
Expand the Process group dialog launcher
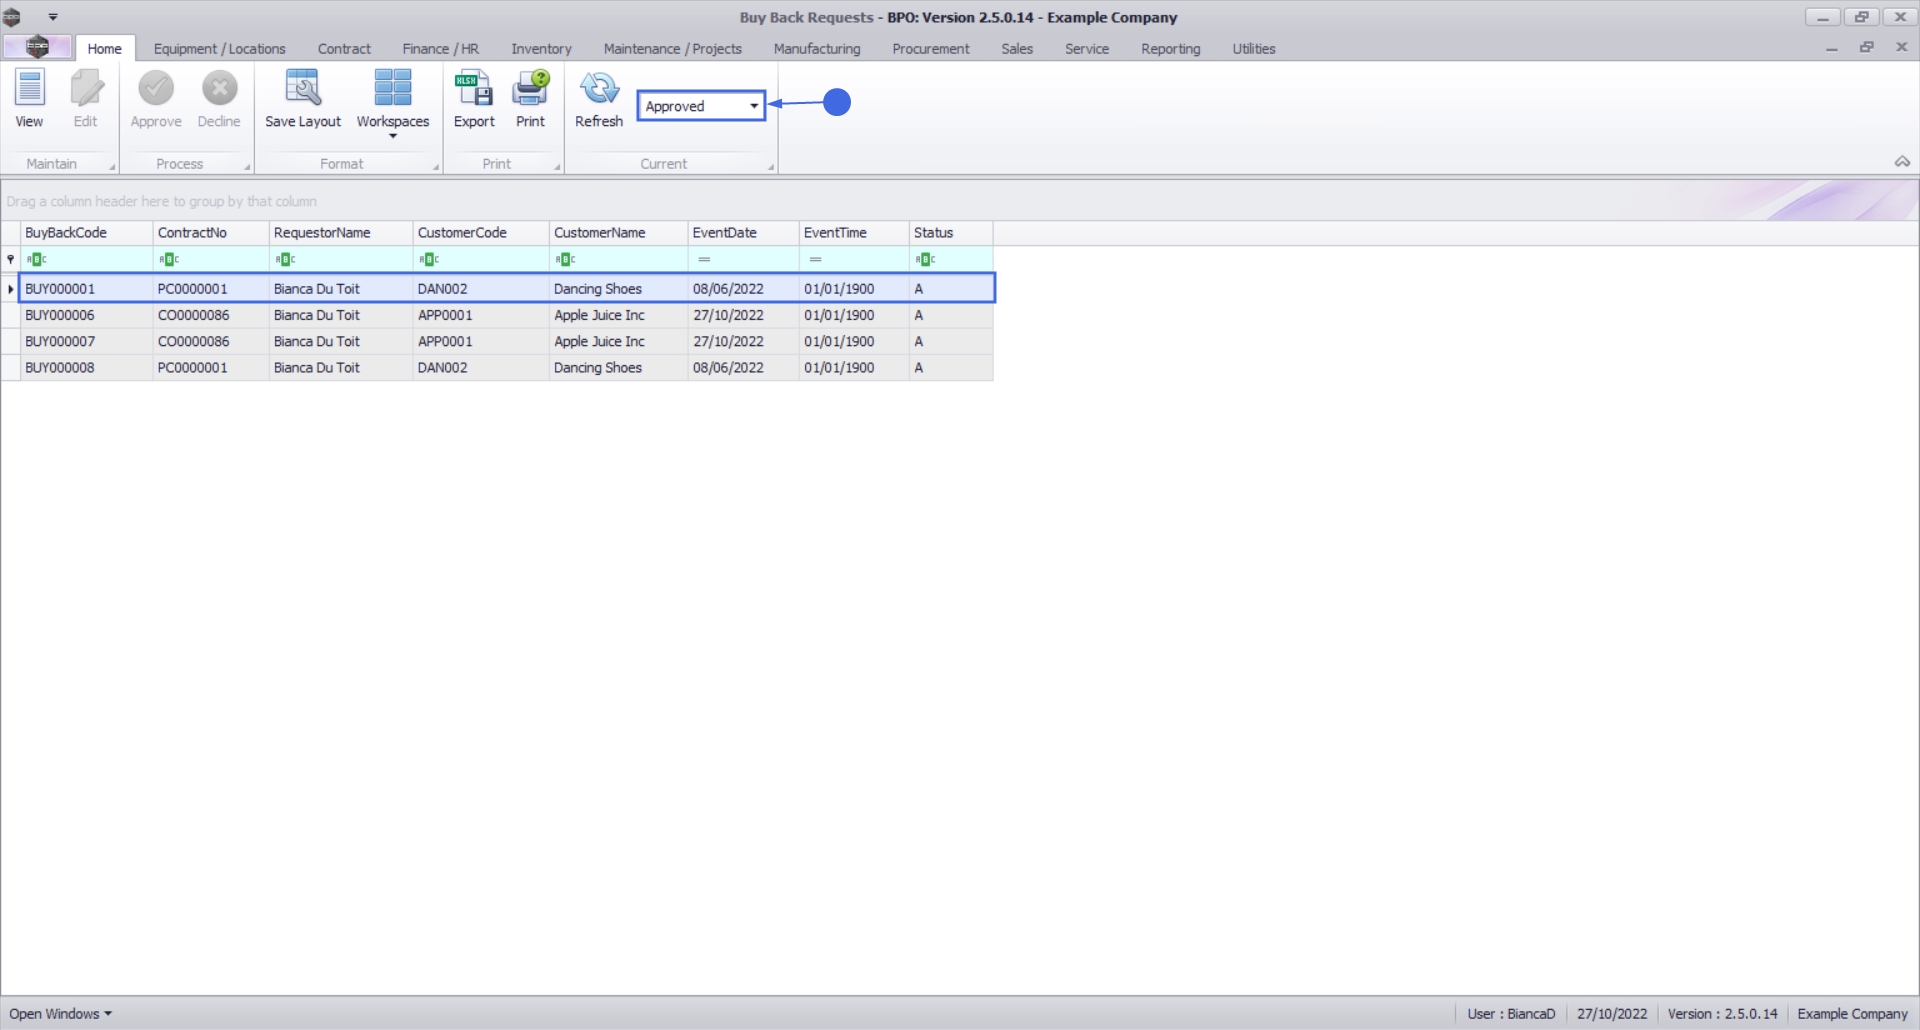point(247,167)
